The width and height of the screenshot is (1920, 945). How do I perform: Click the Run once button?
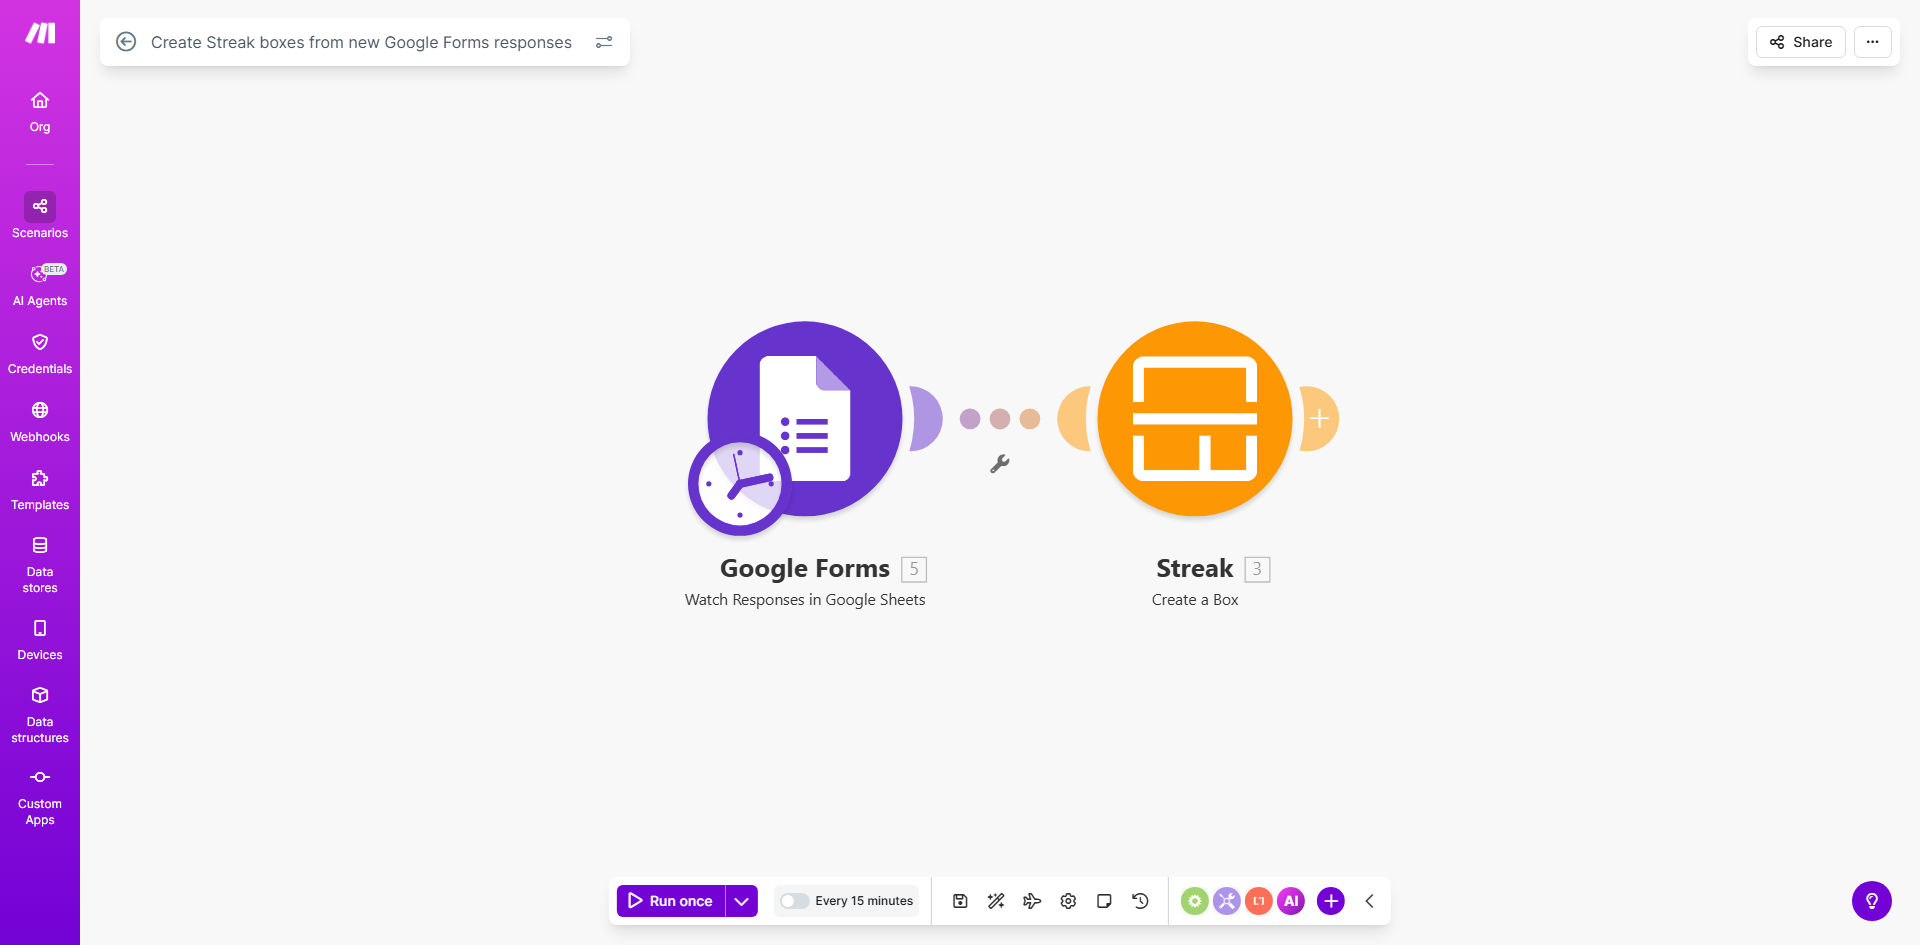point(671,901)
